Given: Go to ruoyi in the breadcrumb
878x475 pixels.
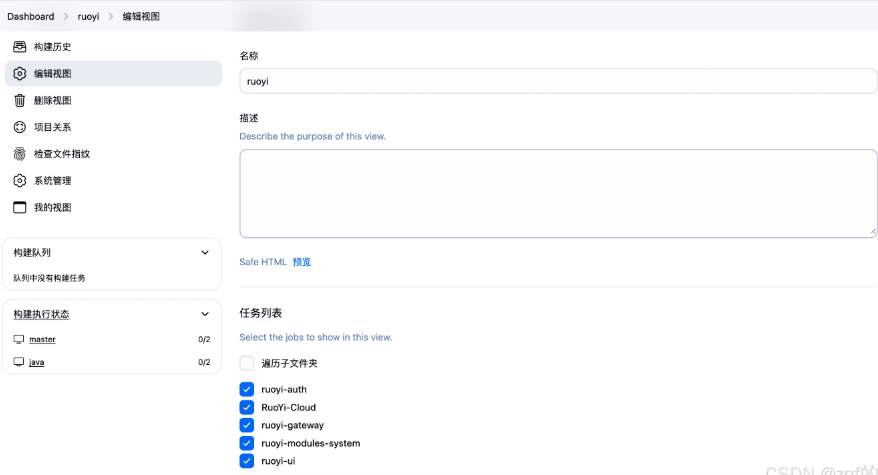Looking at the screenshot, I should [x=88, y=17].
